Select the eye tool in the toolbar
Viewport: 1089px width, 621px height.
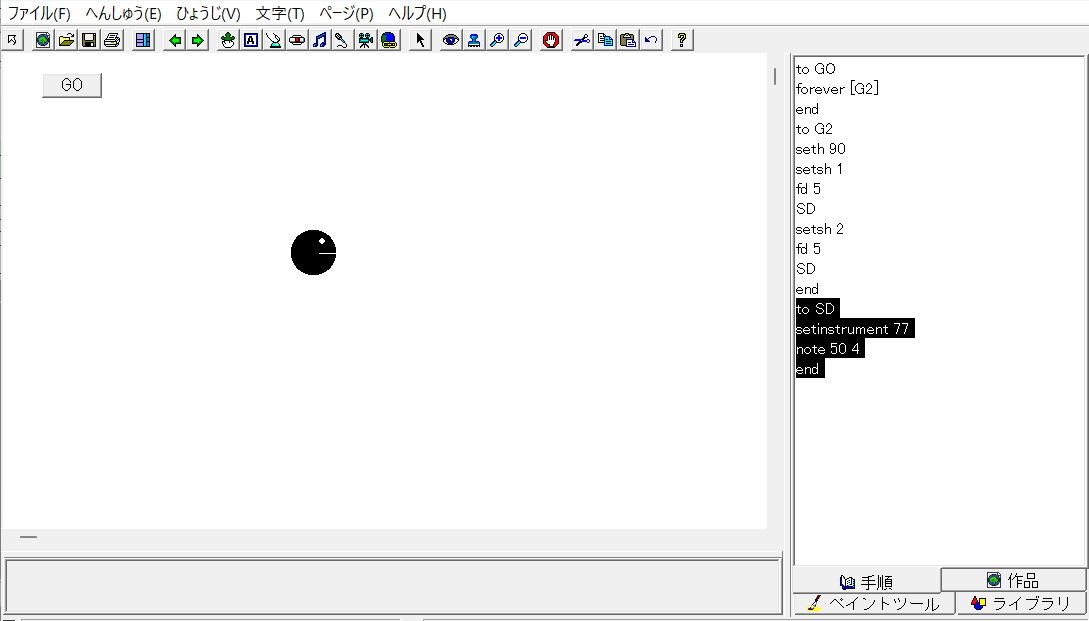[x=451, y=40]
